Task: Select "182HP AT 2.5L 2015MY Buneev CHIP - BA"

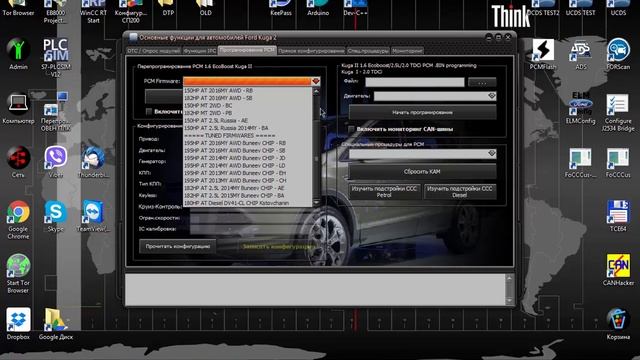Action: (247, 196)
